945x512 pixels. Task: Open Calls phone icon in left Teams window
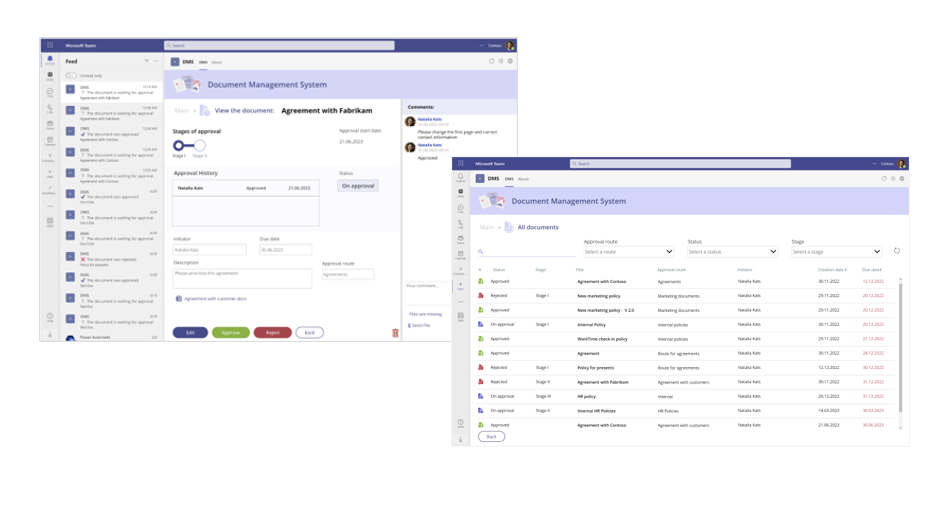click(x=49, y=108)
